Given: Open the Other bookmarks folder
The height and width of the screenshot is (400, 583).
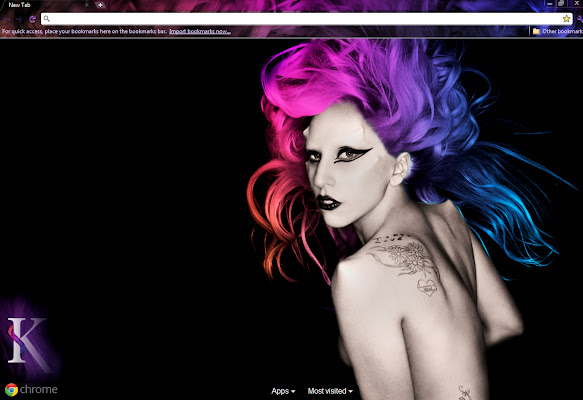Looking at the screenshot, I should [x=557, y=31].
